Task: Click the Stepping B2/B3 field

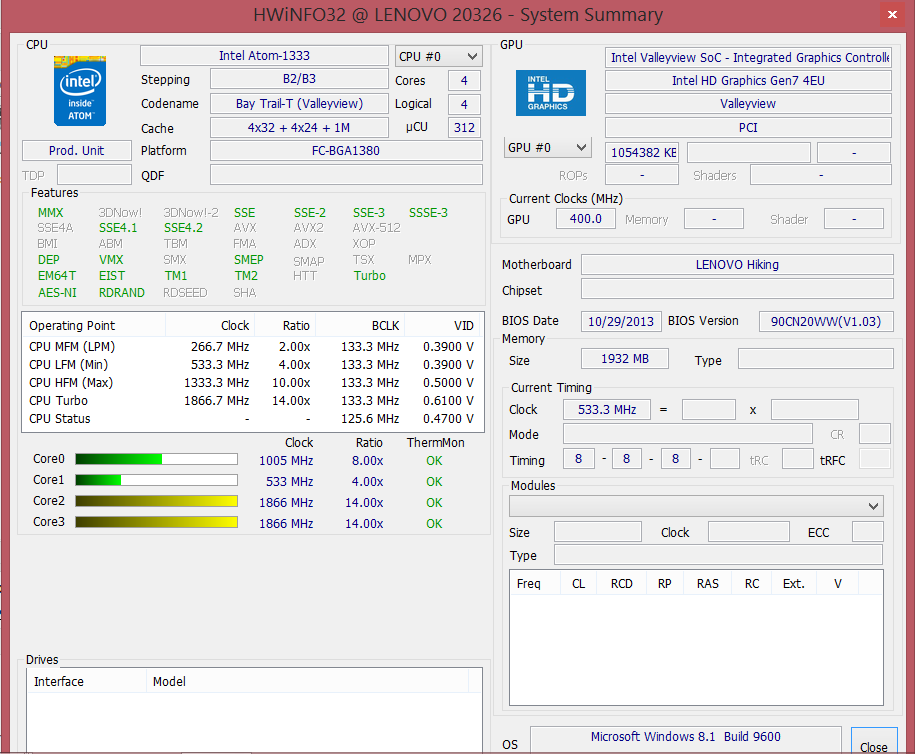Action: [299, 79]
